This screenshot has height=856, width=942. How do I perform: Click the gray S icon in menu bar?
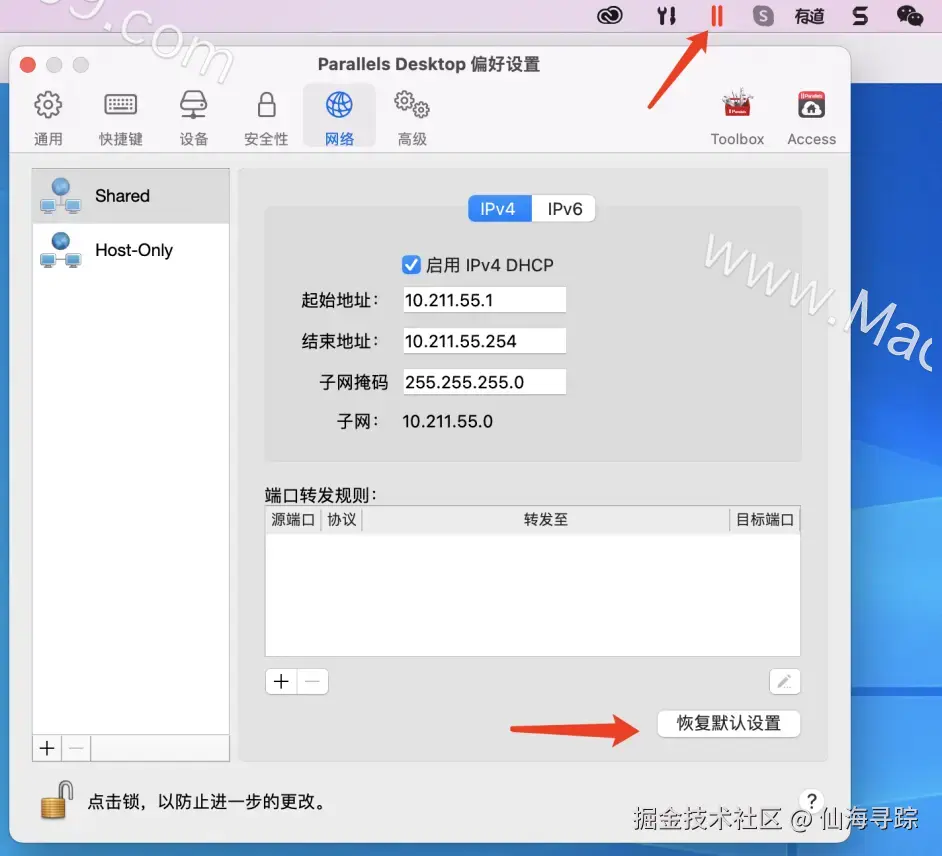tap(763, 16)
